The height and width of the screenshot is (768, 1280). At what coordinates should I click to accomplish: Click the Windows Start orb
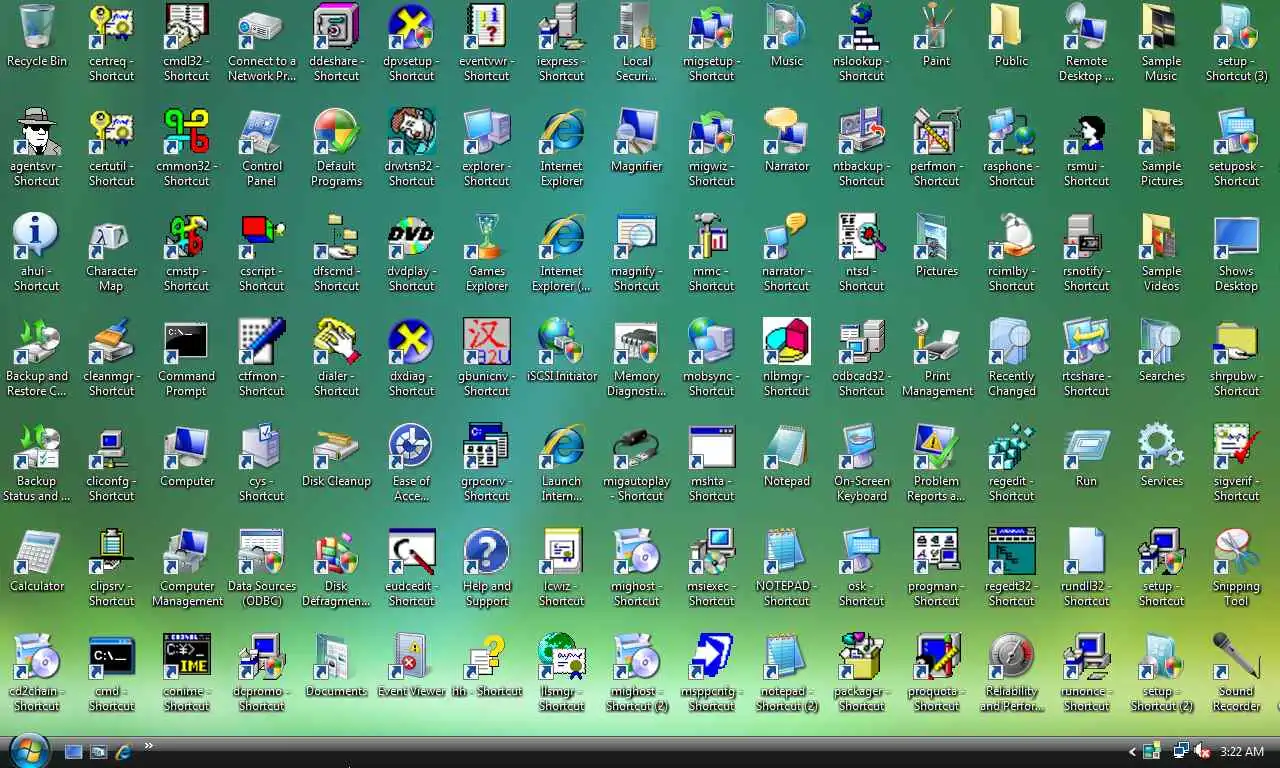pyautogui.click(x=29, y=751)
